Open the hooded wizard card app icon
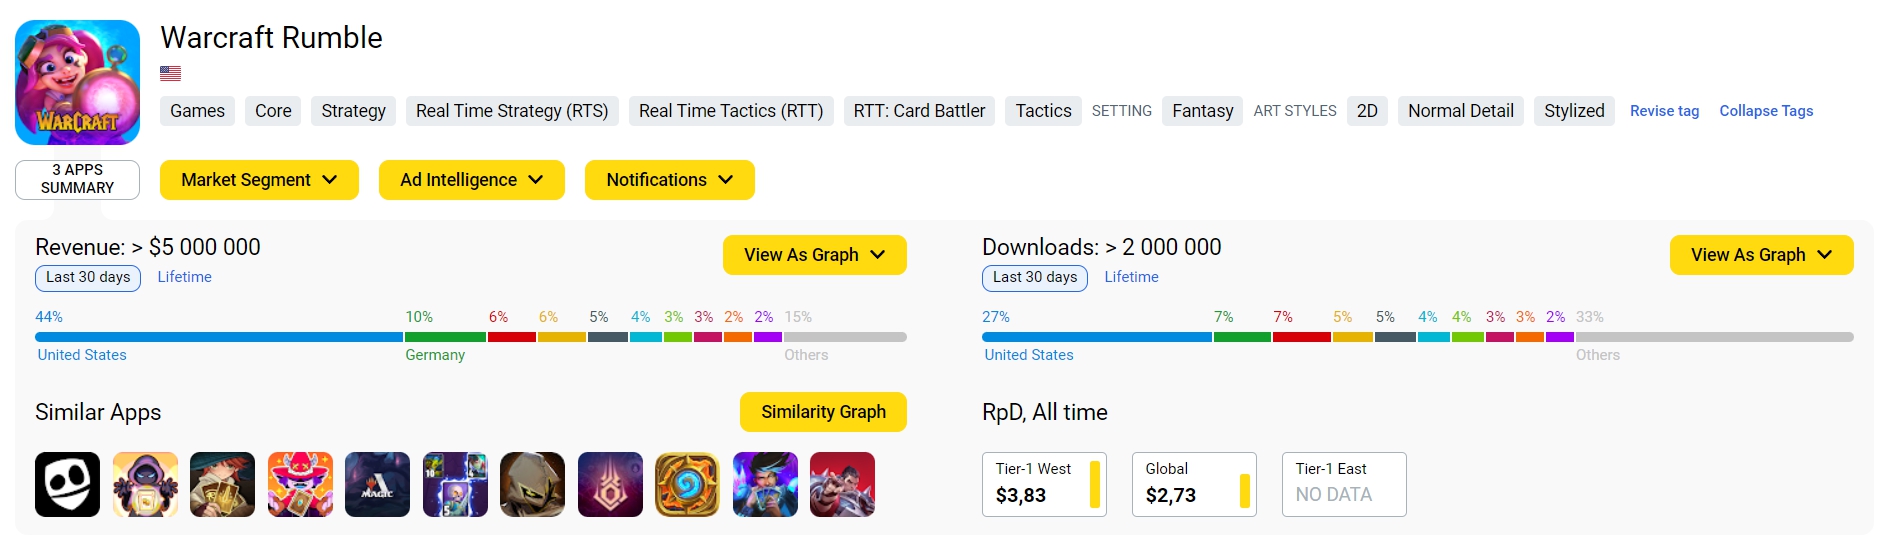 [x=145, y=485]
